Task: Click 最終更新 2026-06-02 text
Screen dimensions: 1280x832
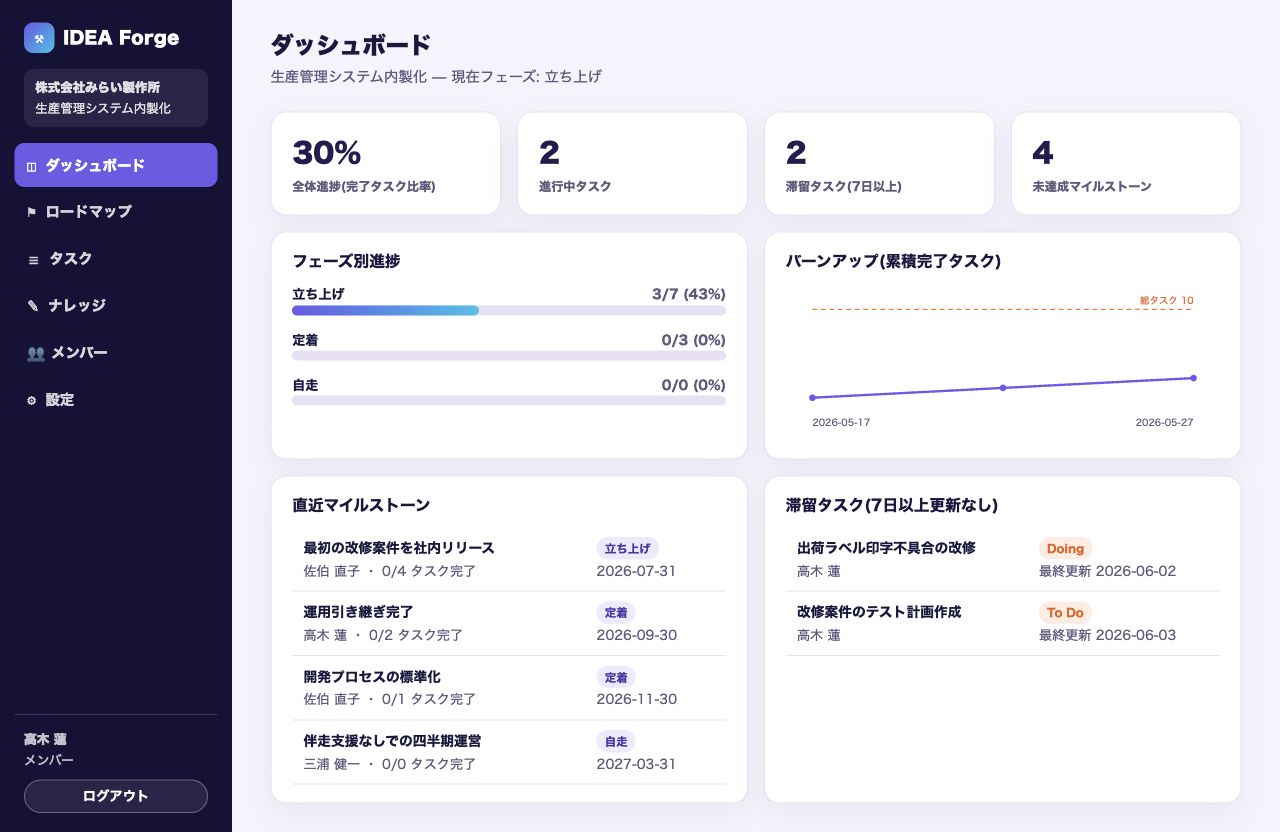Action: point(1107,571)
